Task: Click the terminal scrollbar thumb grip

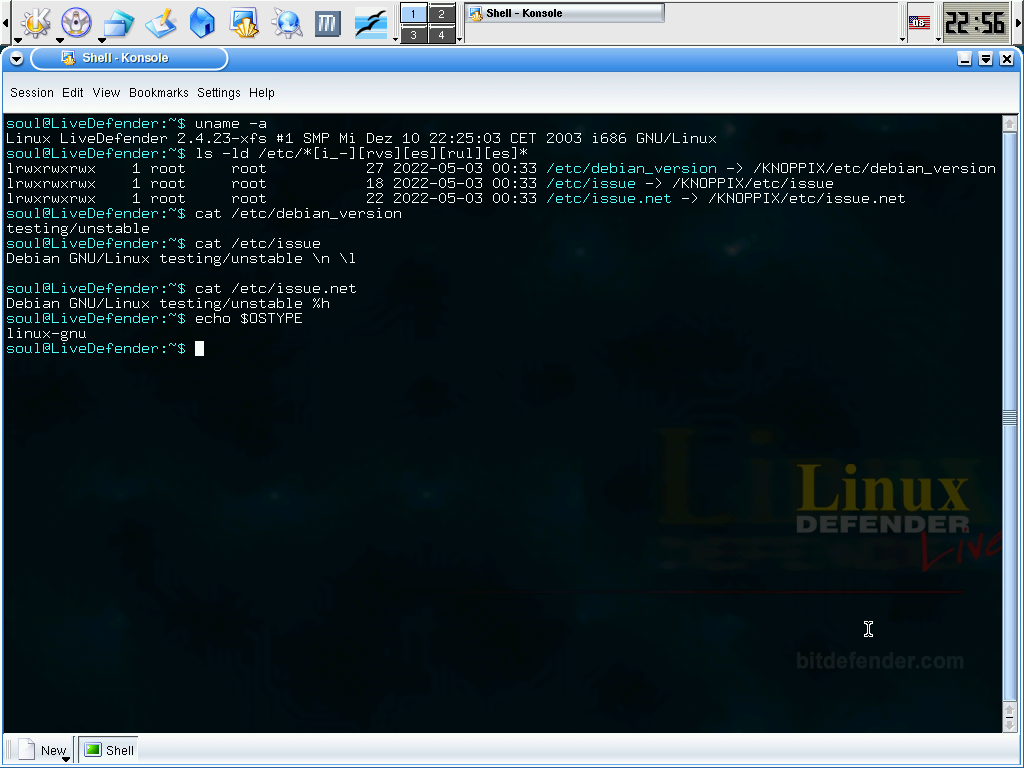Action: click(1009, 418)
